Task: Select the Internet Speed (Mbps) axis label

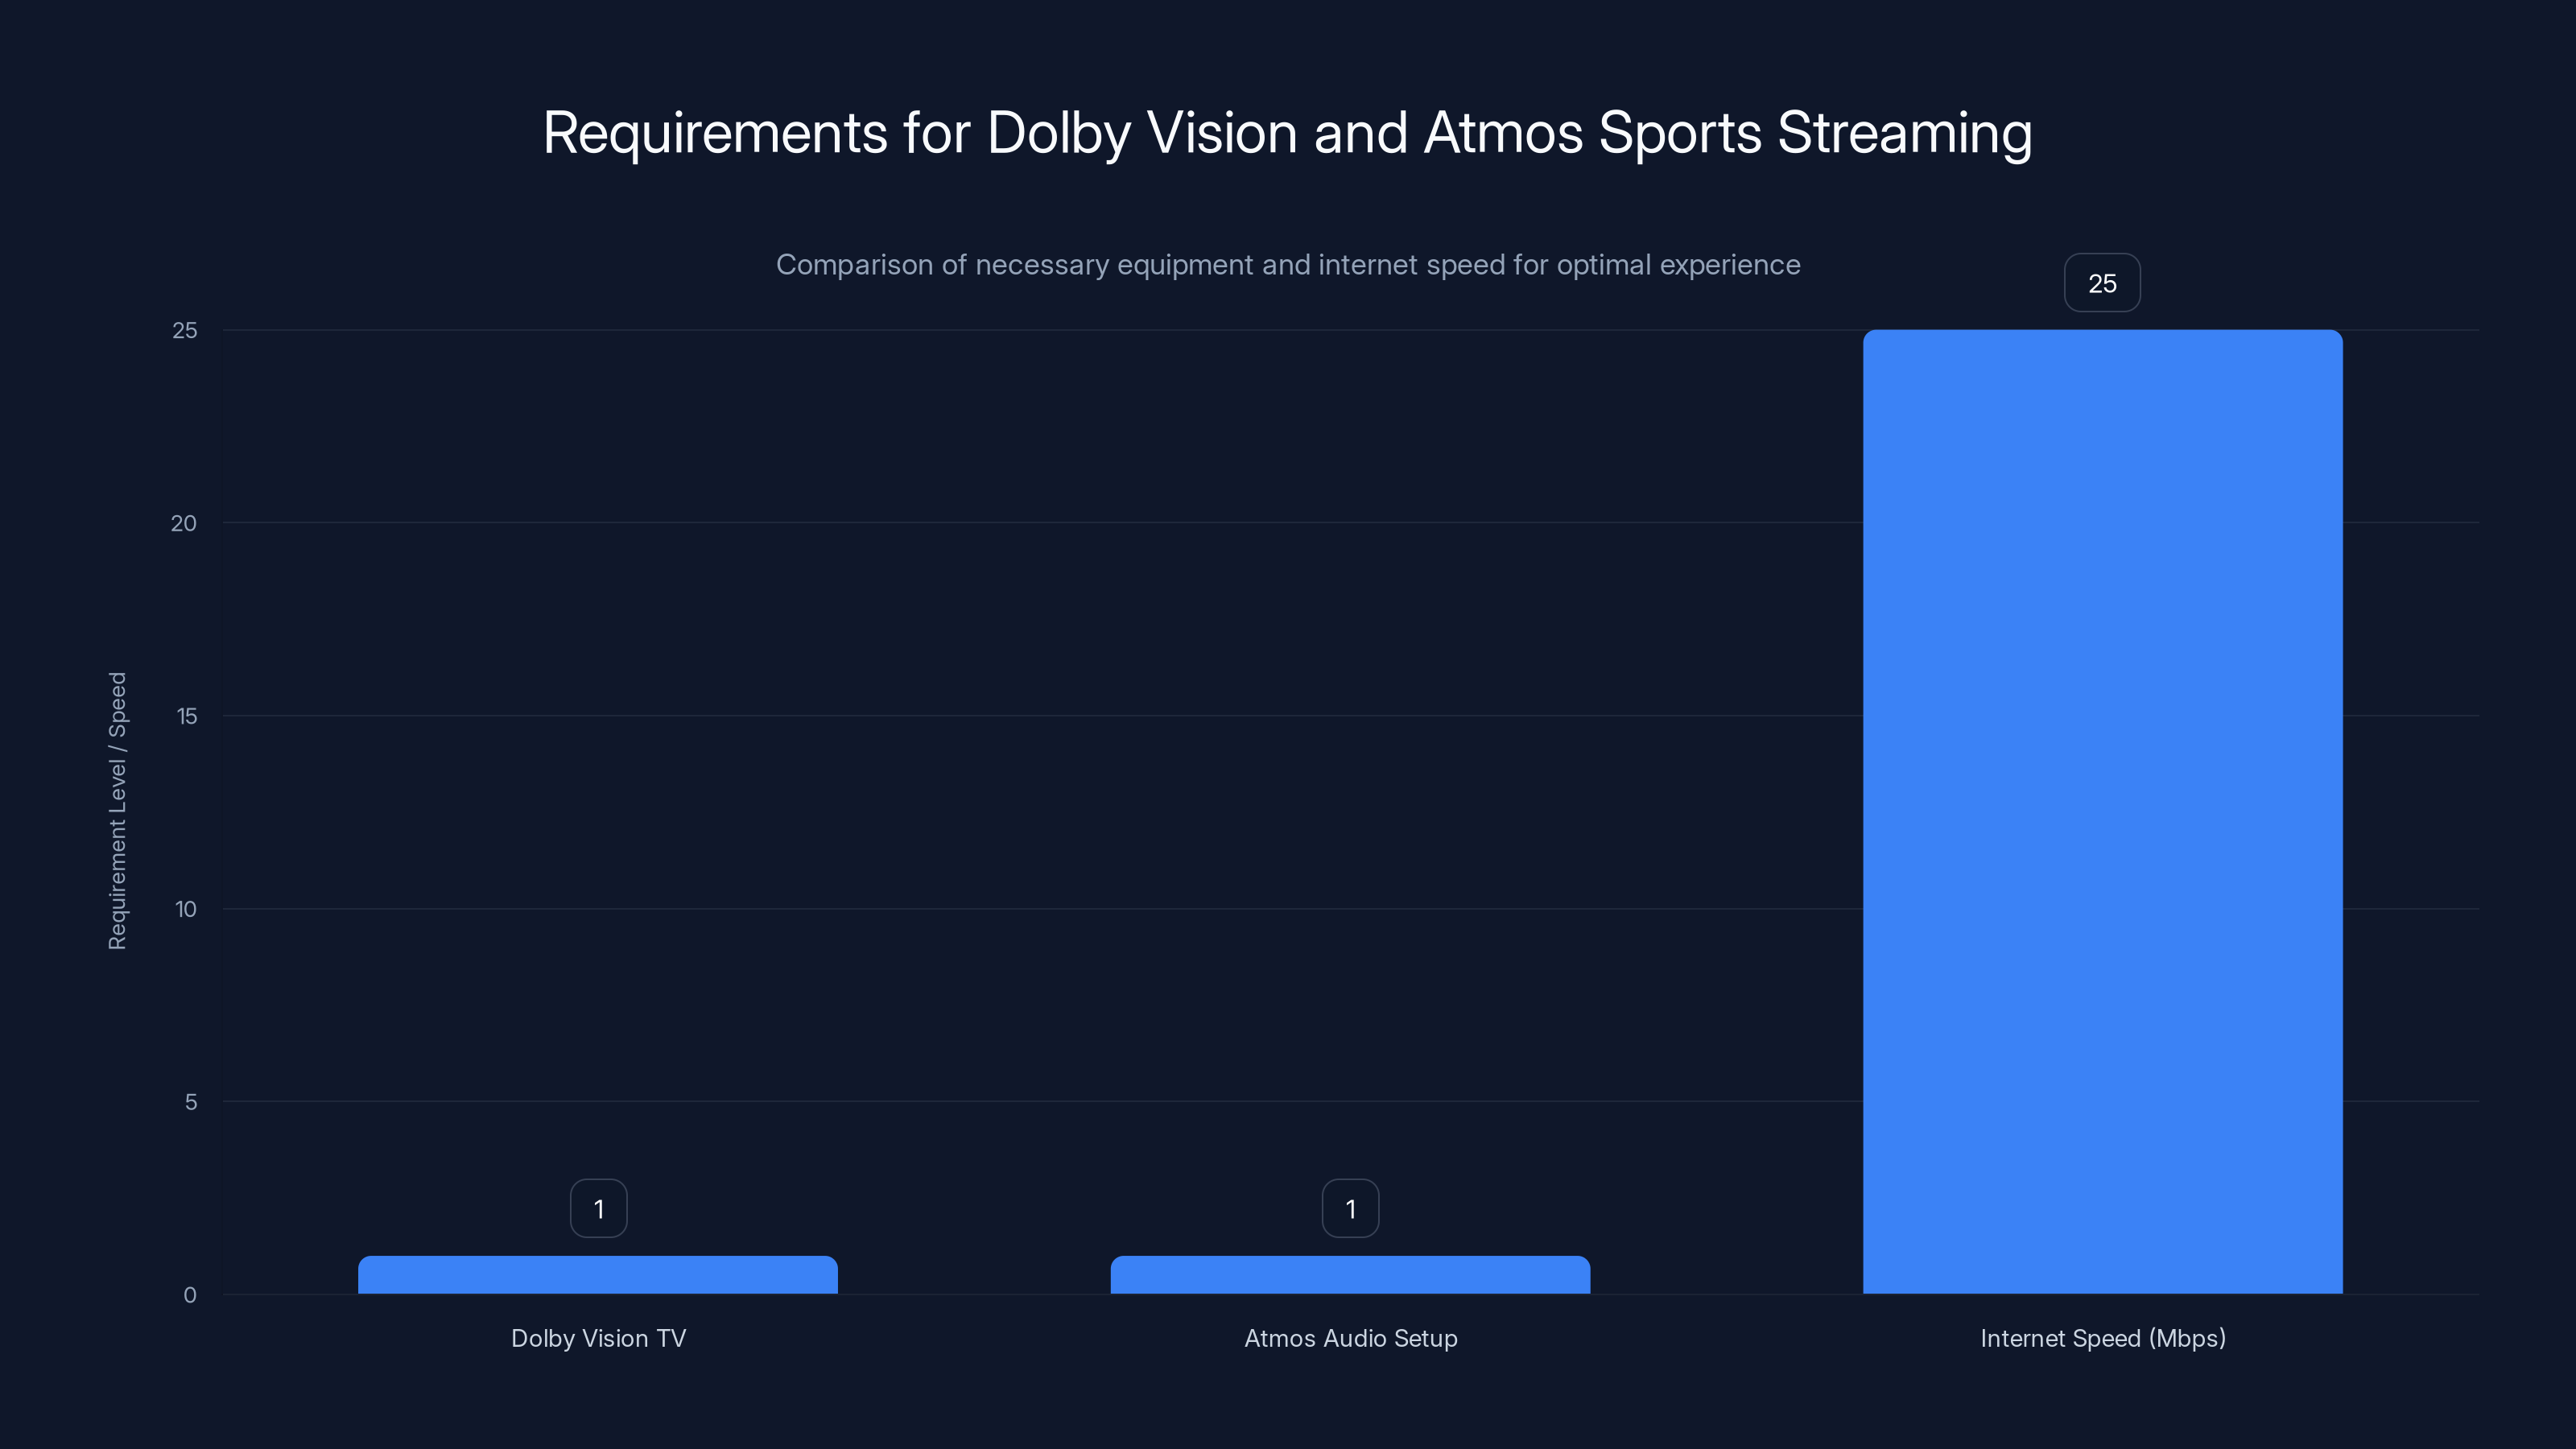Action: pos(2103,1338)
